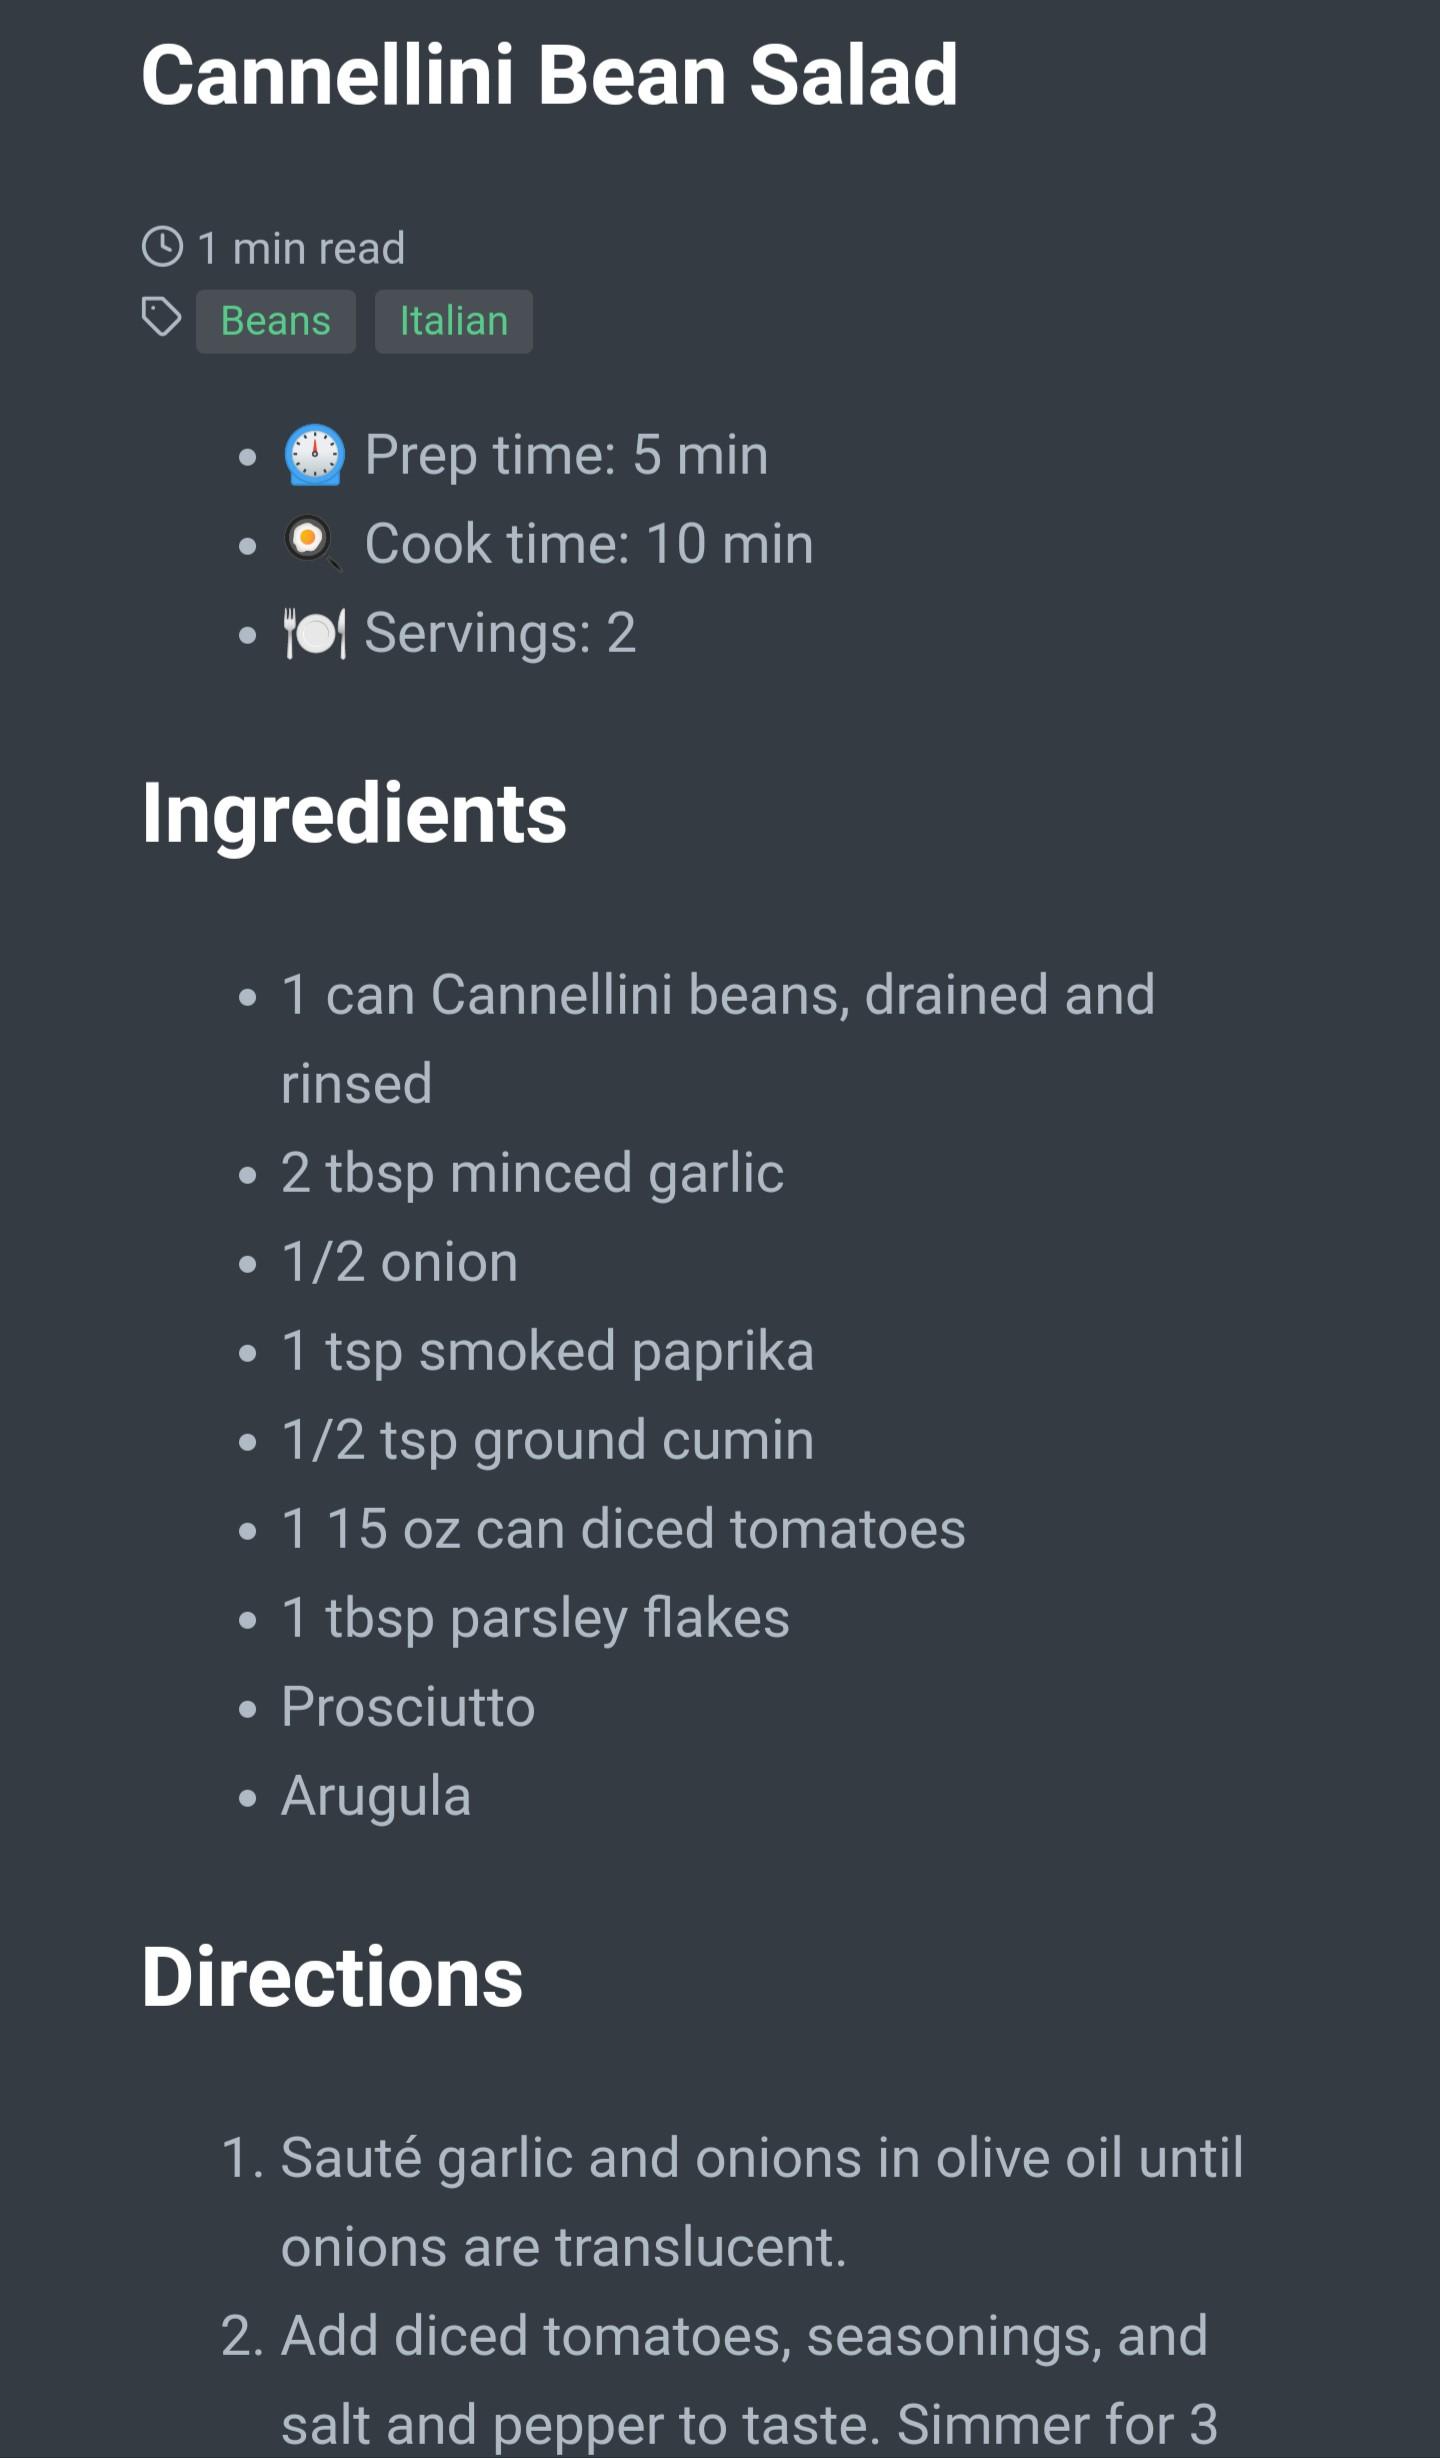Click the clock icon beside read time
1440x2458 pixels.
162,247
